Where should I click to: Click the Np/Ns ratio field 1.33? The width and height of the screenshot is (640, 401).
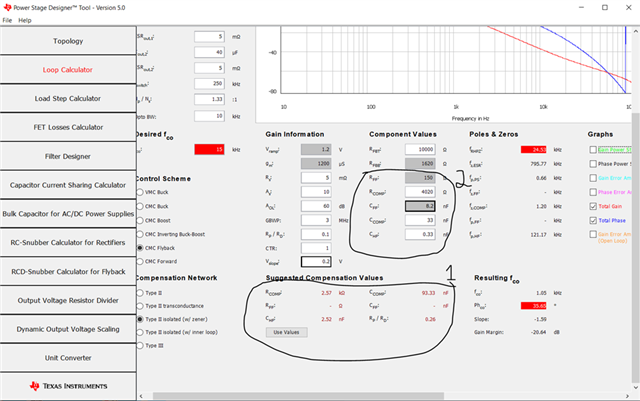click(x=209, y=99)
